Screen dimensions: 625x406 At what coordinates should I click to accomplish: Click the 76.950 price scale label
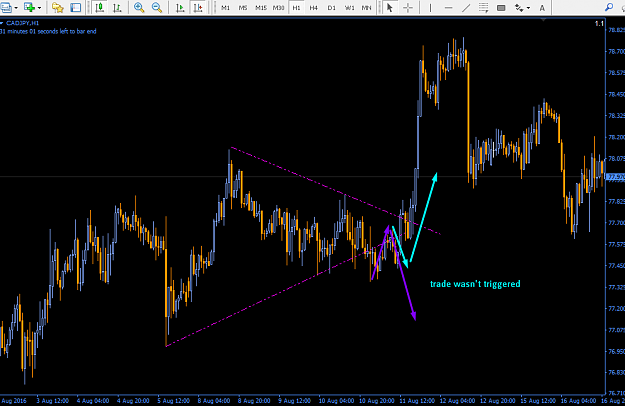616,351
